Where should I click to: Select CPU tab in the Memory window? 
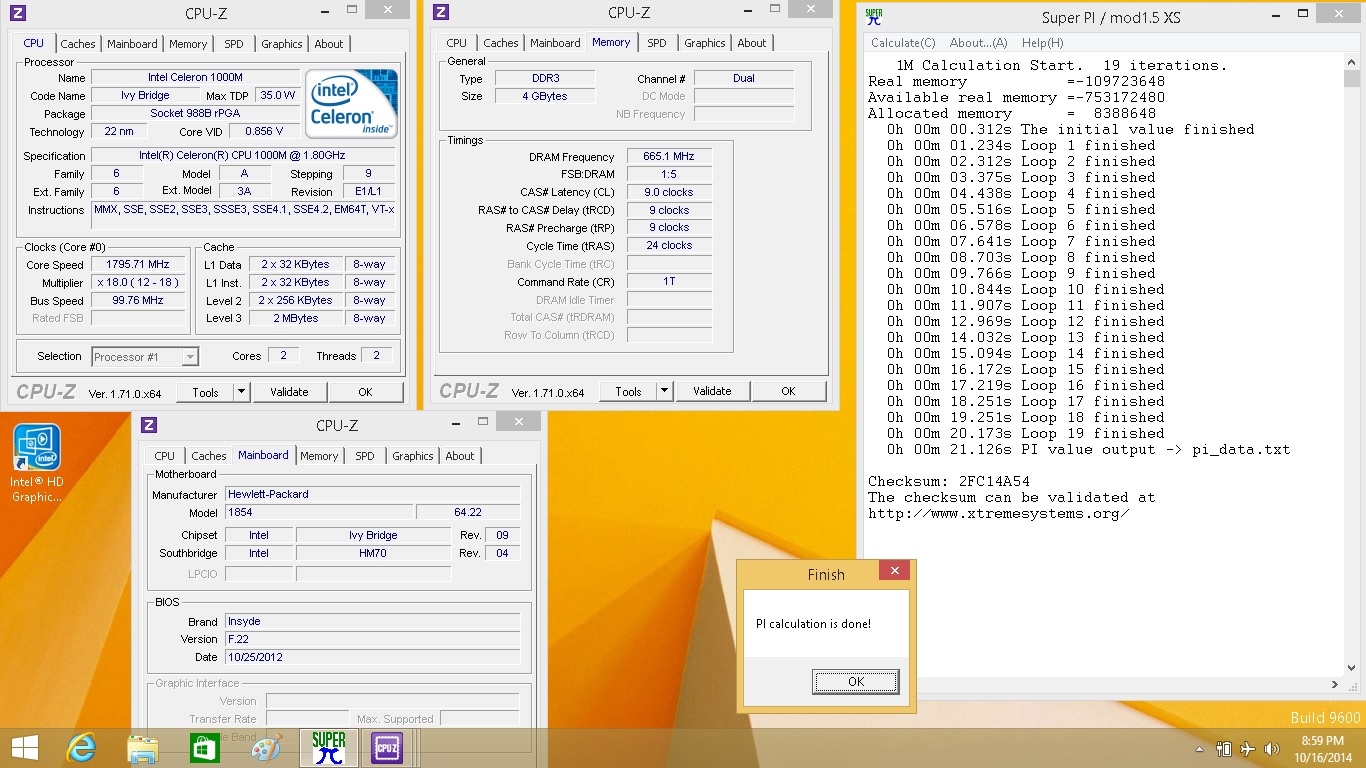pos(457,43)
